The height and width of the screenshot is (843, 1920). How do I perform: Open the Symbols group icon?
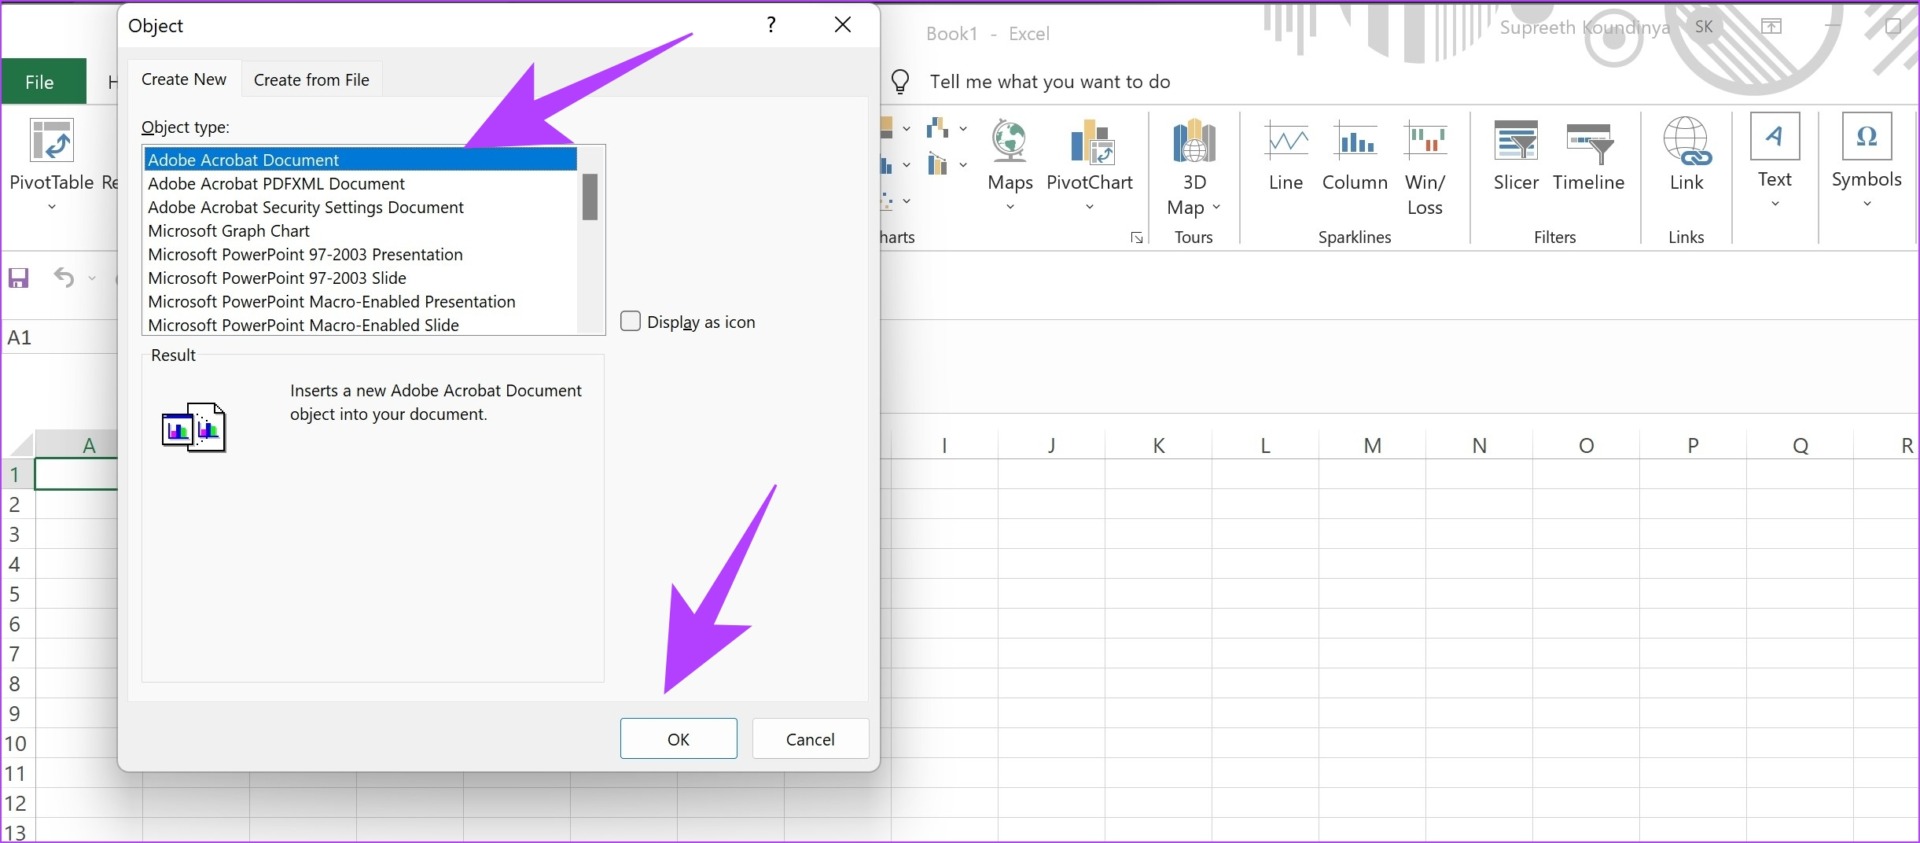[x=1867, y=137]
